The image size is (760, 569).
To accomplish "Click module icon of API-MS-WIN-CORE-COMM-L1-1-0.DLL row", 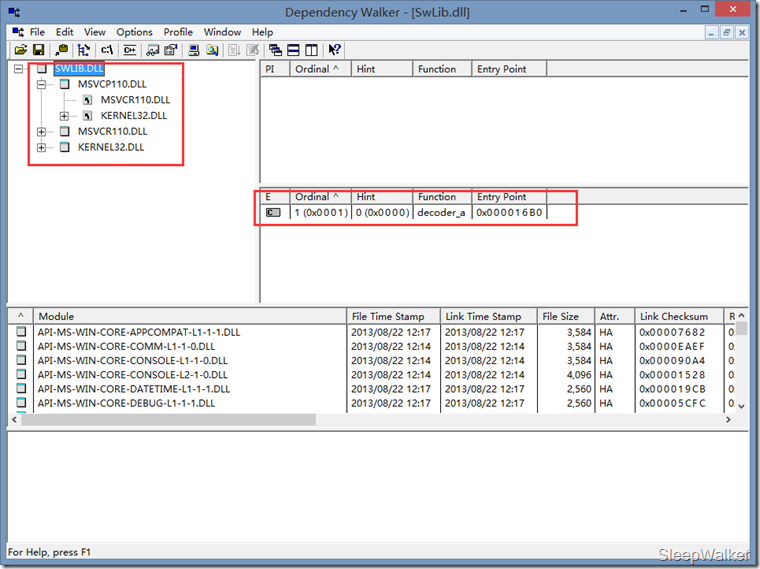I will [x=21, y=346].
